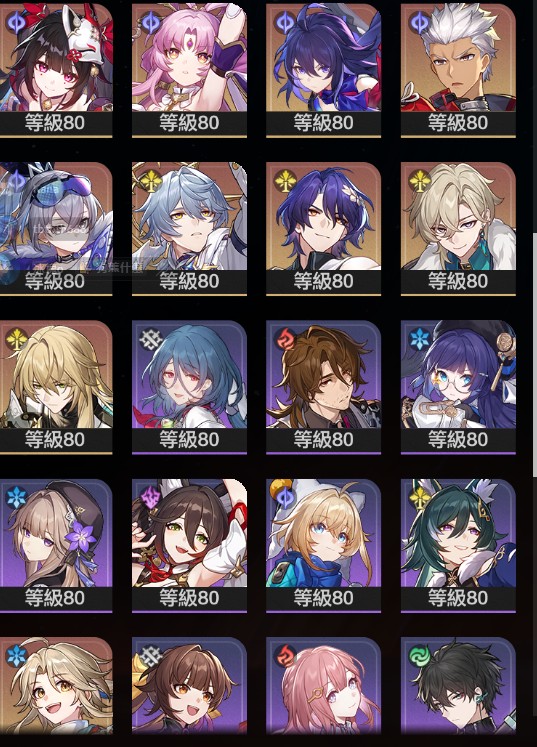
Task: Click Physical icon on teal-haired red-eyed woman
Action: 151,339
